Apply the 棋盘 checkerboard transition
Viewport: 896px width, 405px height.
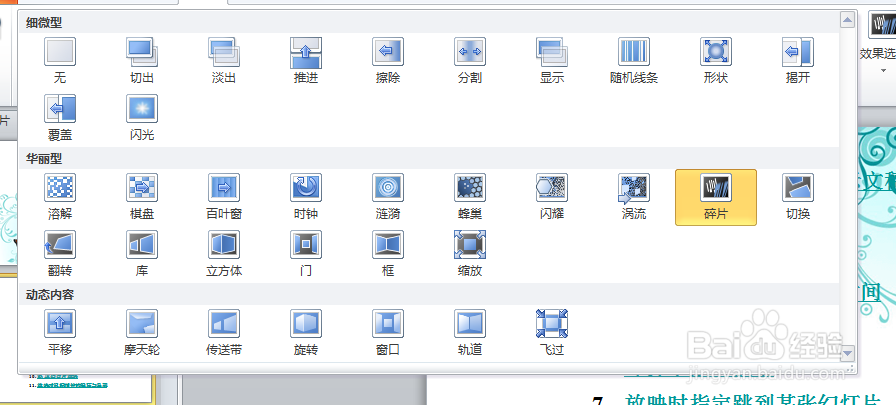pos(142,197)
